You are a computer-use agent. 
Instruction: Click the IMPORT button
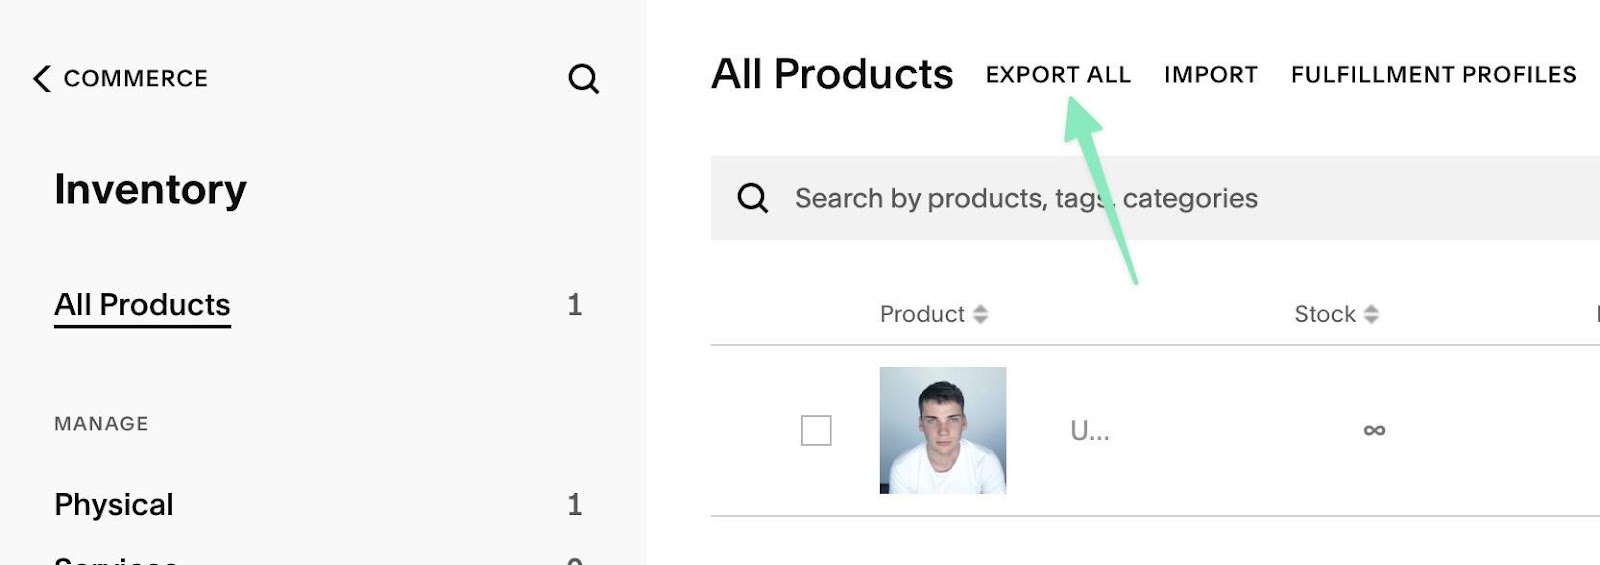tap(1210, 75)
